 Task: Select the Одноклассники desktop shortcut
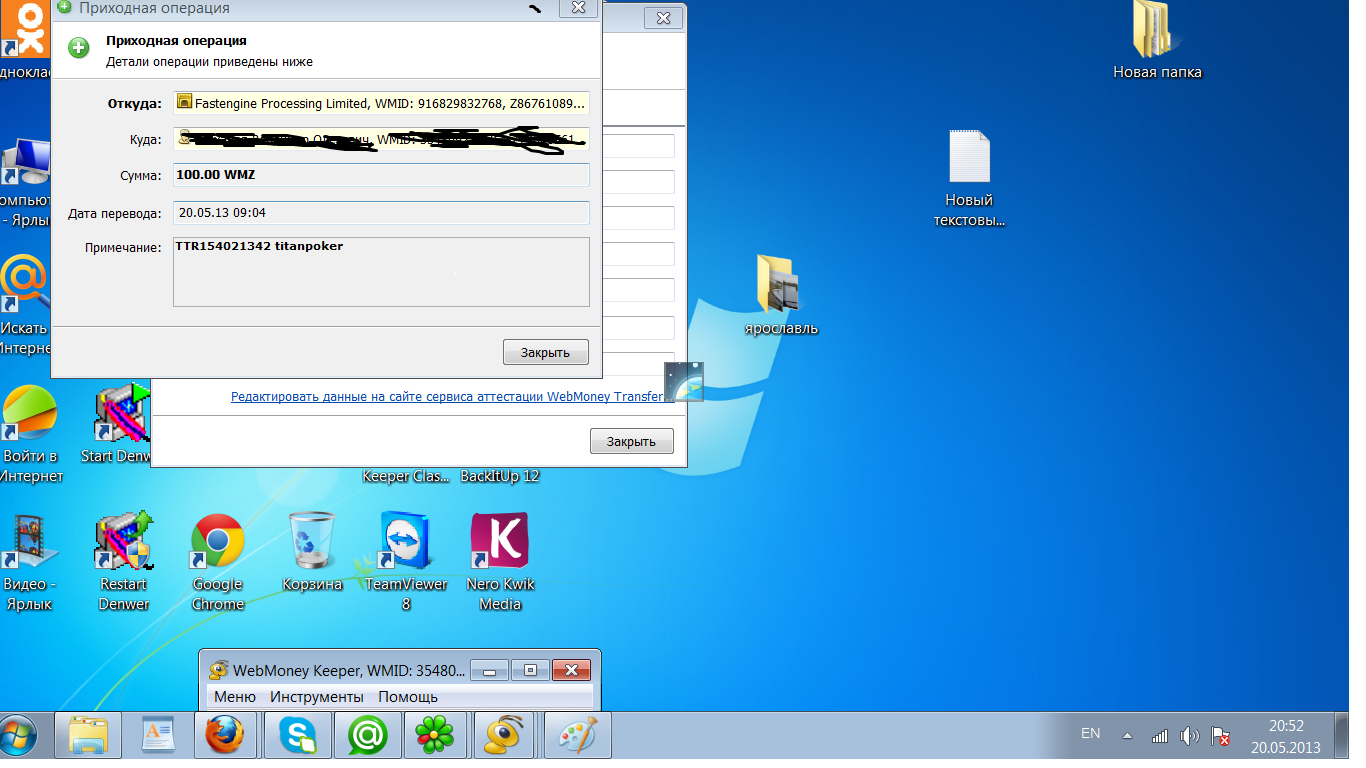coord(25,41)
